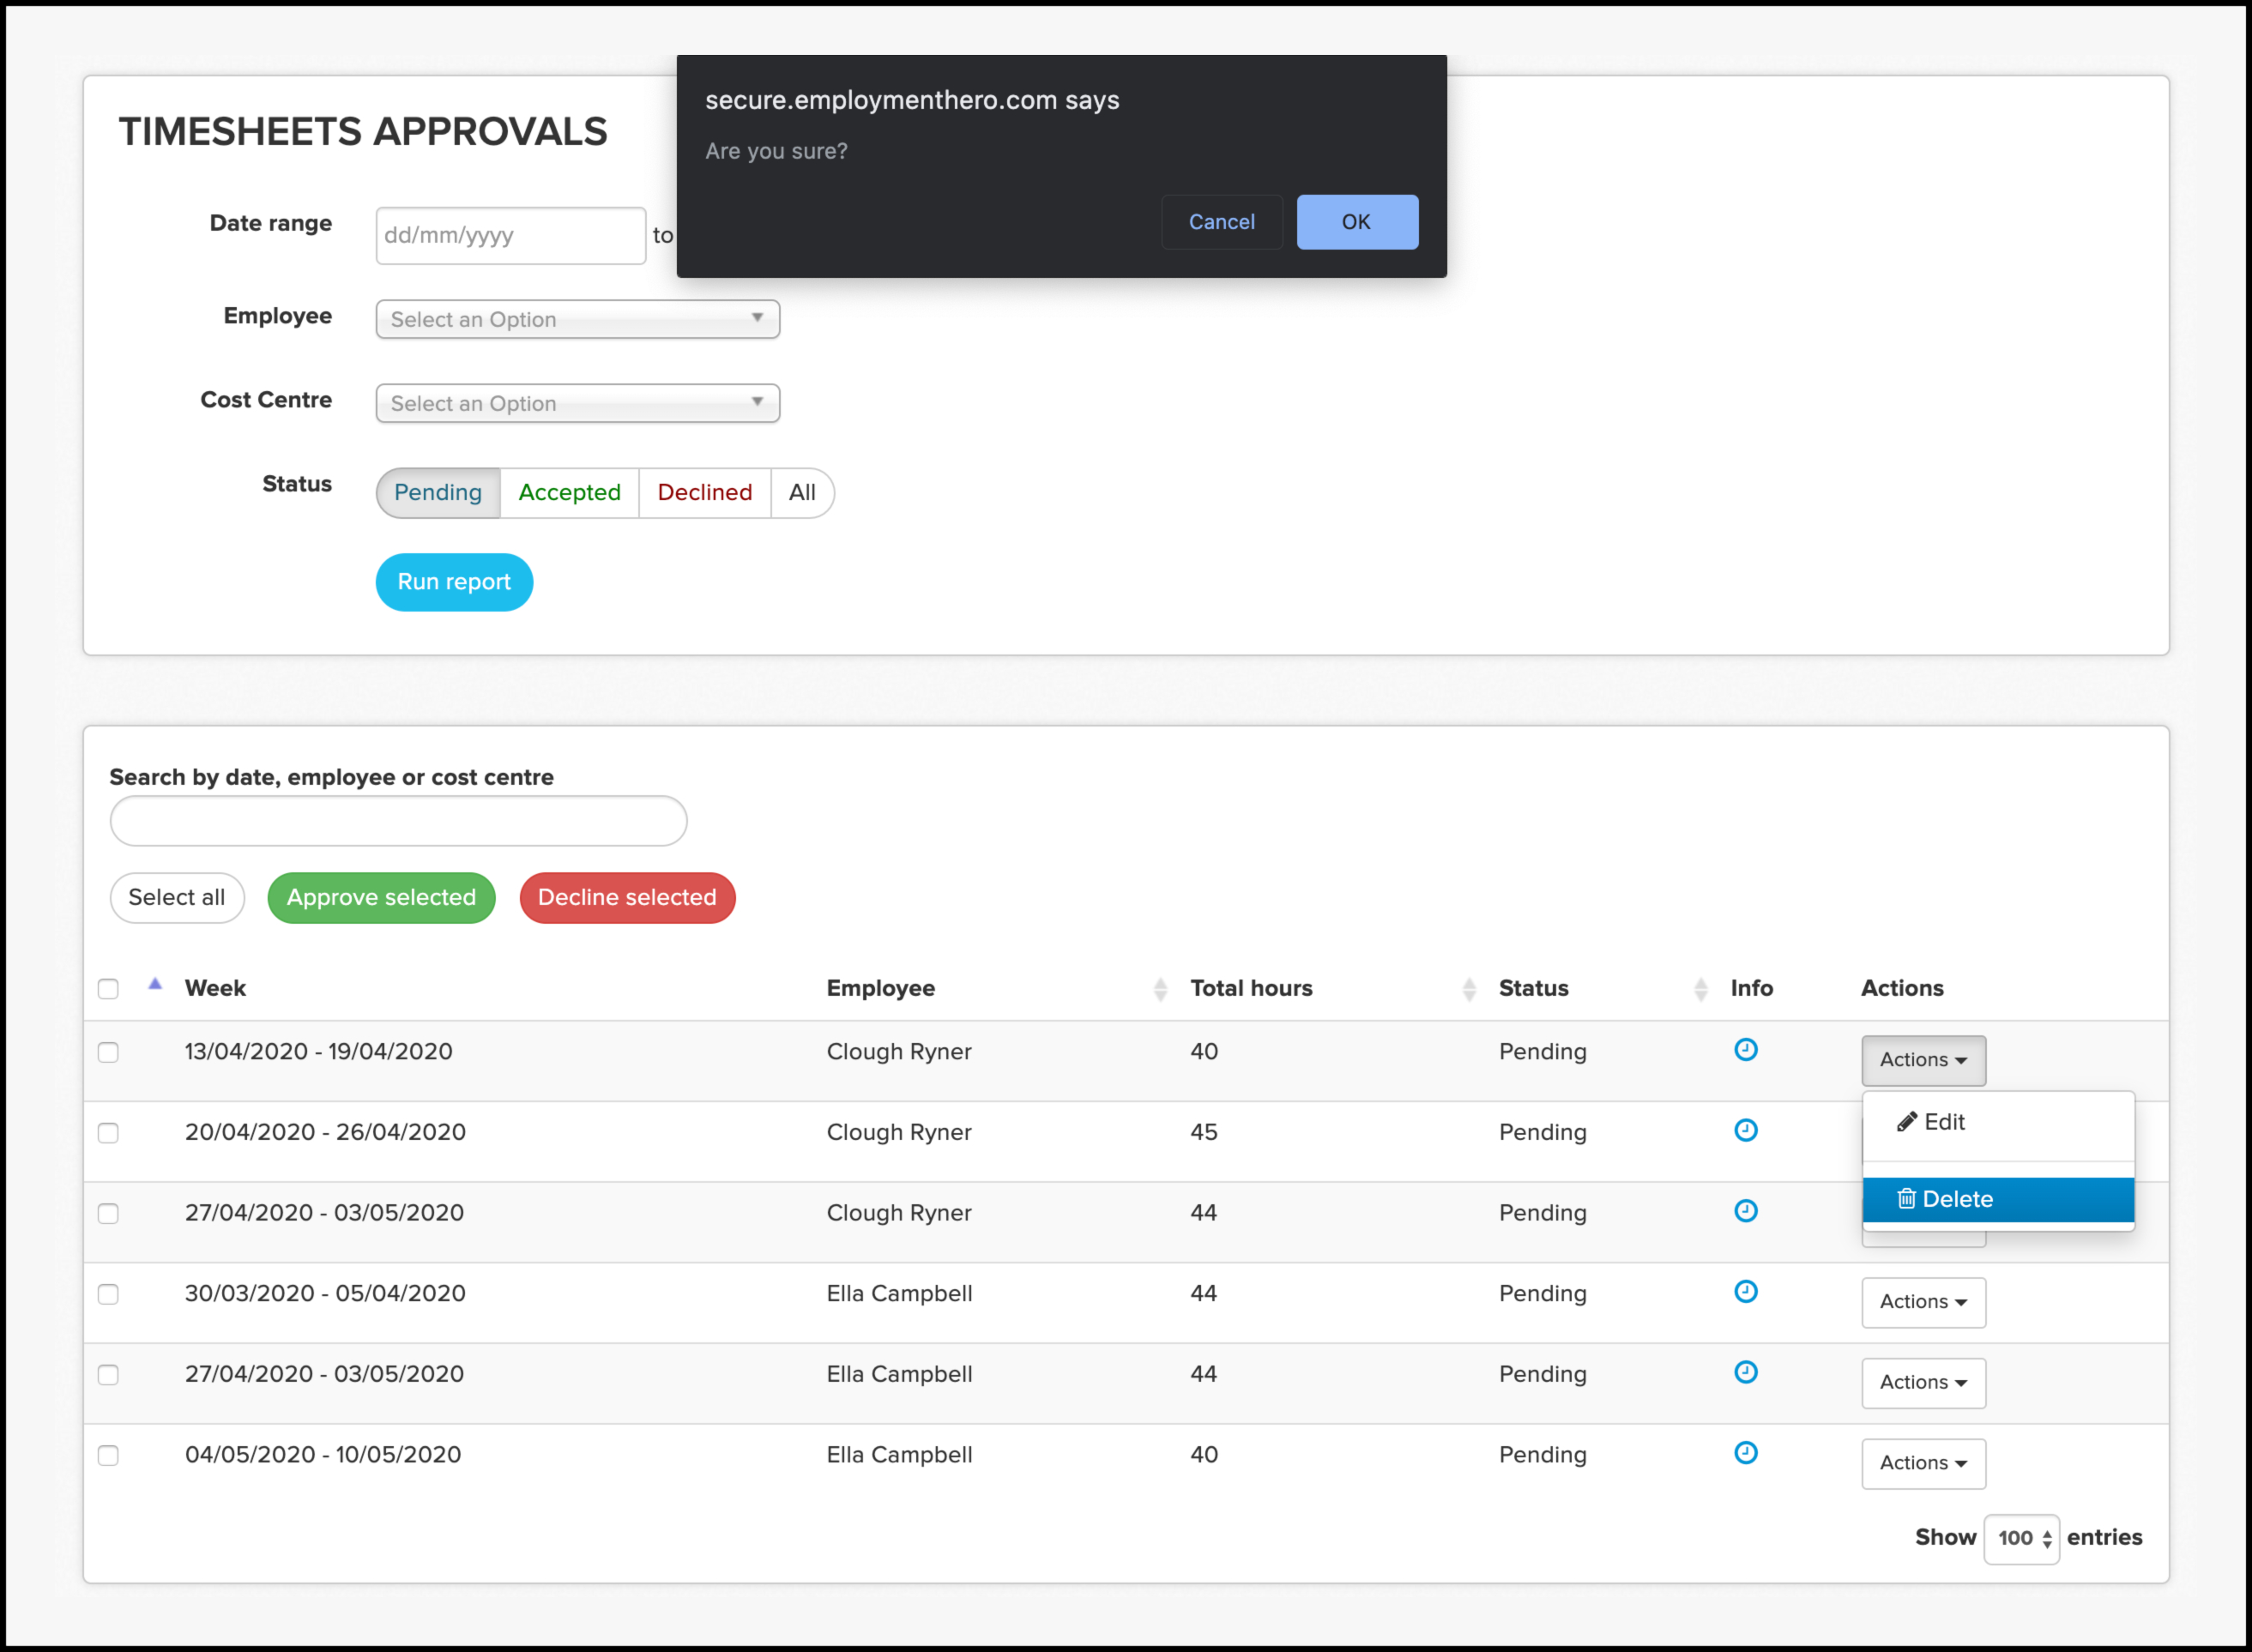Image resolution: width=2252 pixels, height=1652 pixels.
Task: Toggle header select-all checkbox beside Week
Action: (108, 989)
